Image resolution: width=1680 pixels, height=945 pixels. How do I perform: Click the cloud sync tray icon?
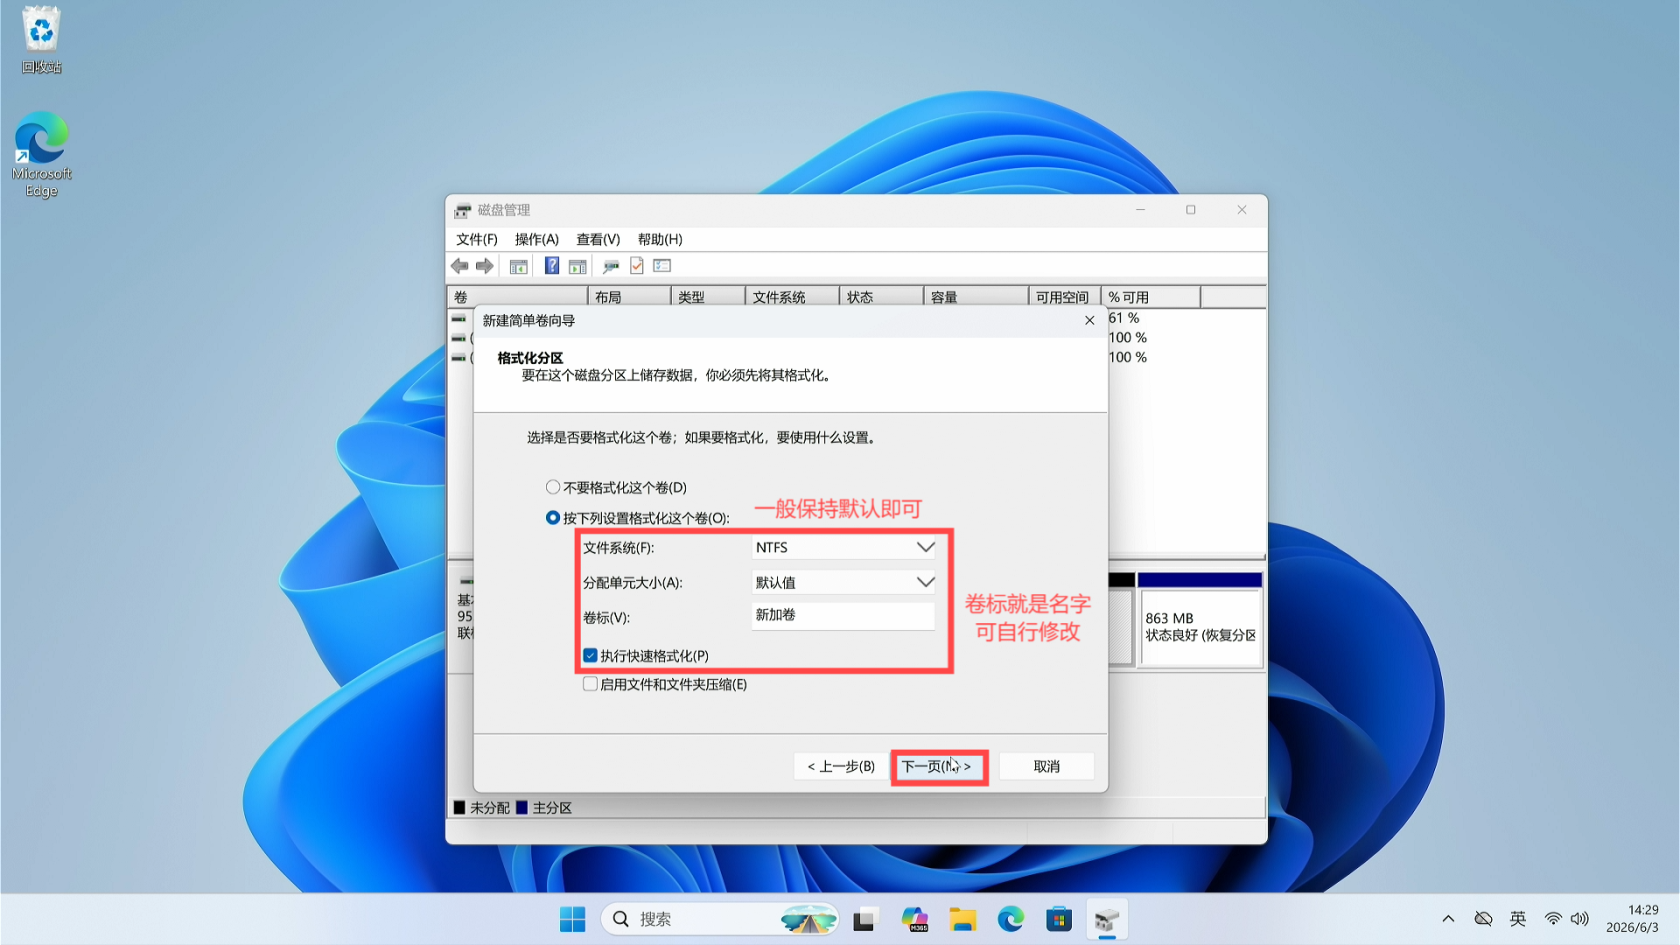coord(1484,919)
